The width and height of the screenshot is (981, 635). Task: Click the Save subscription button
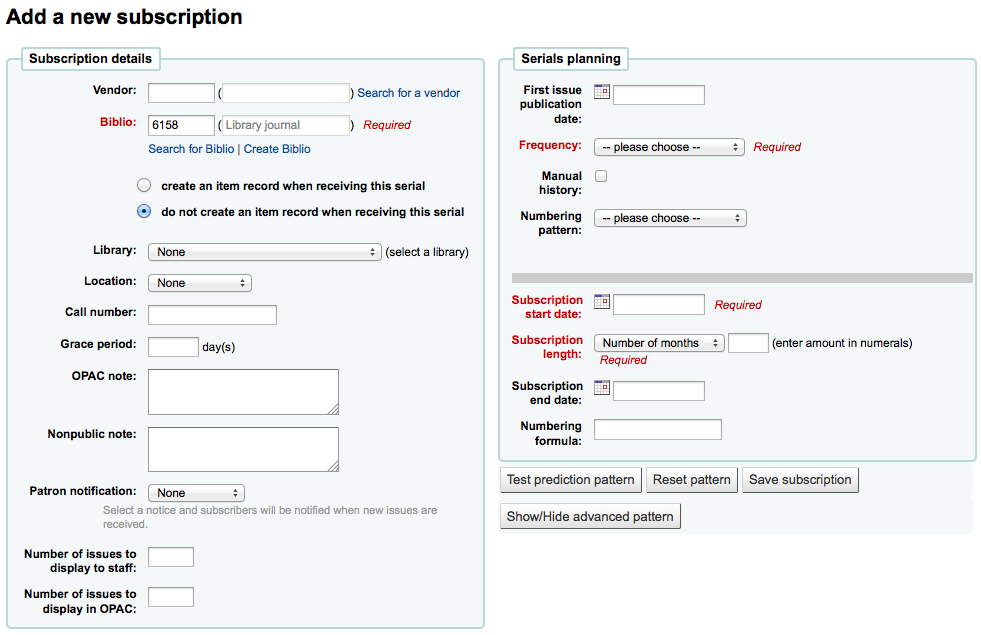click(800, 480)
